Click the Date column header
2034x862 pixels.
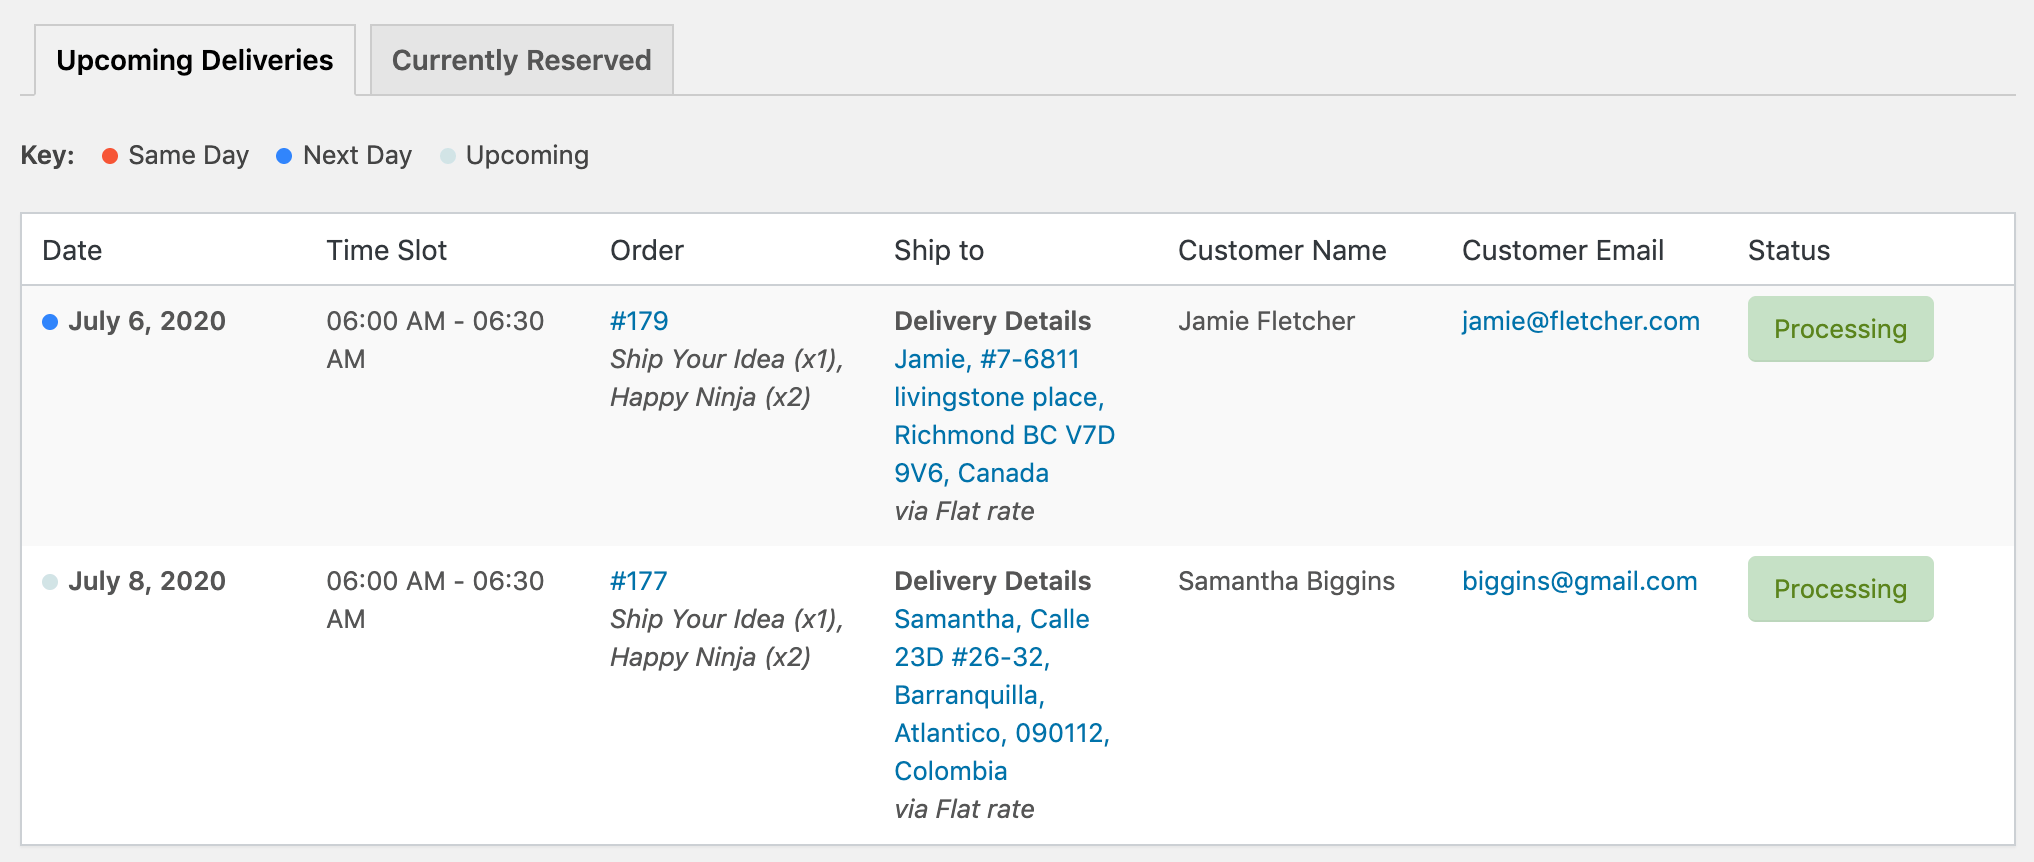72,250
